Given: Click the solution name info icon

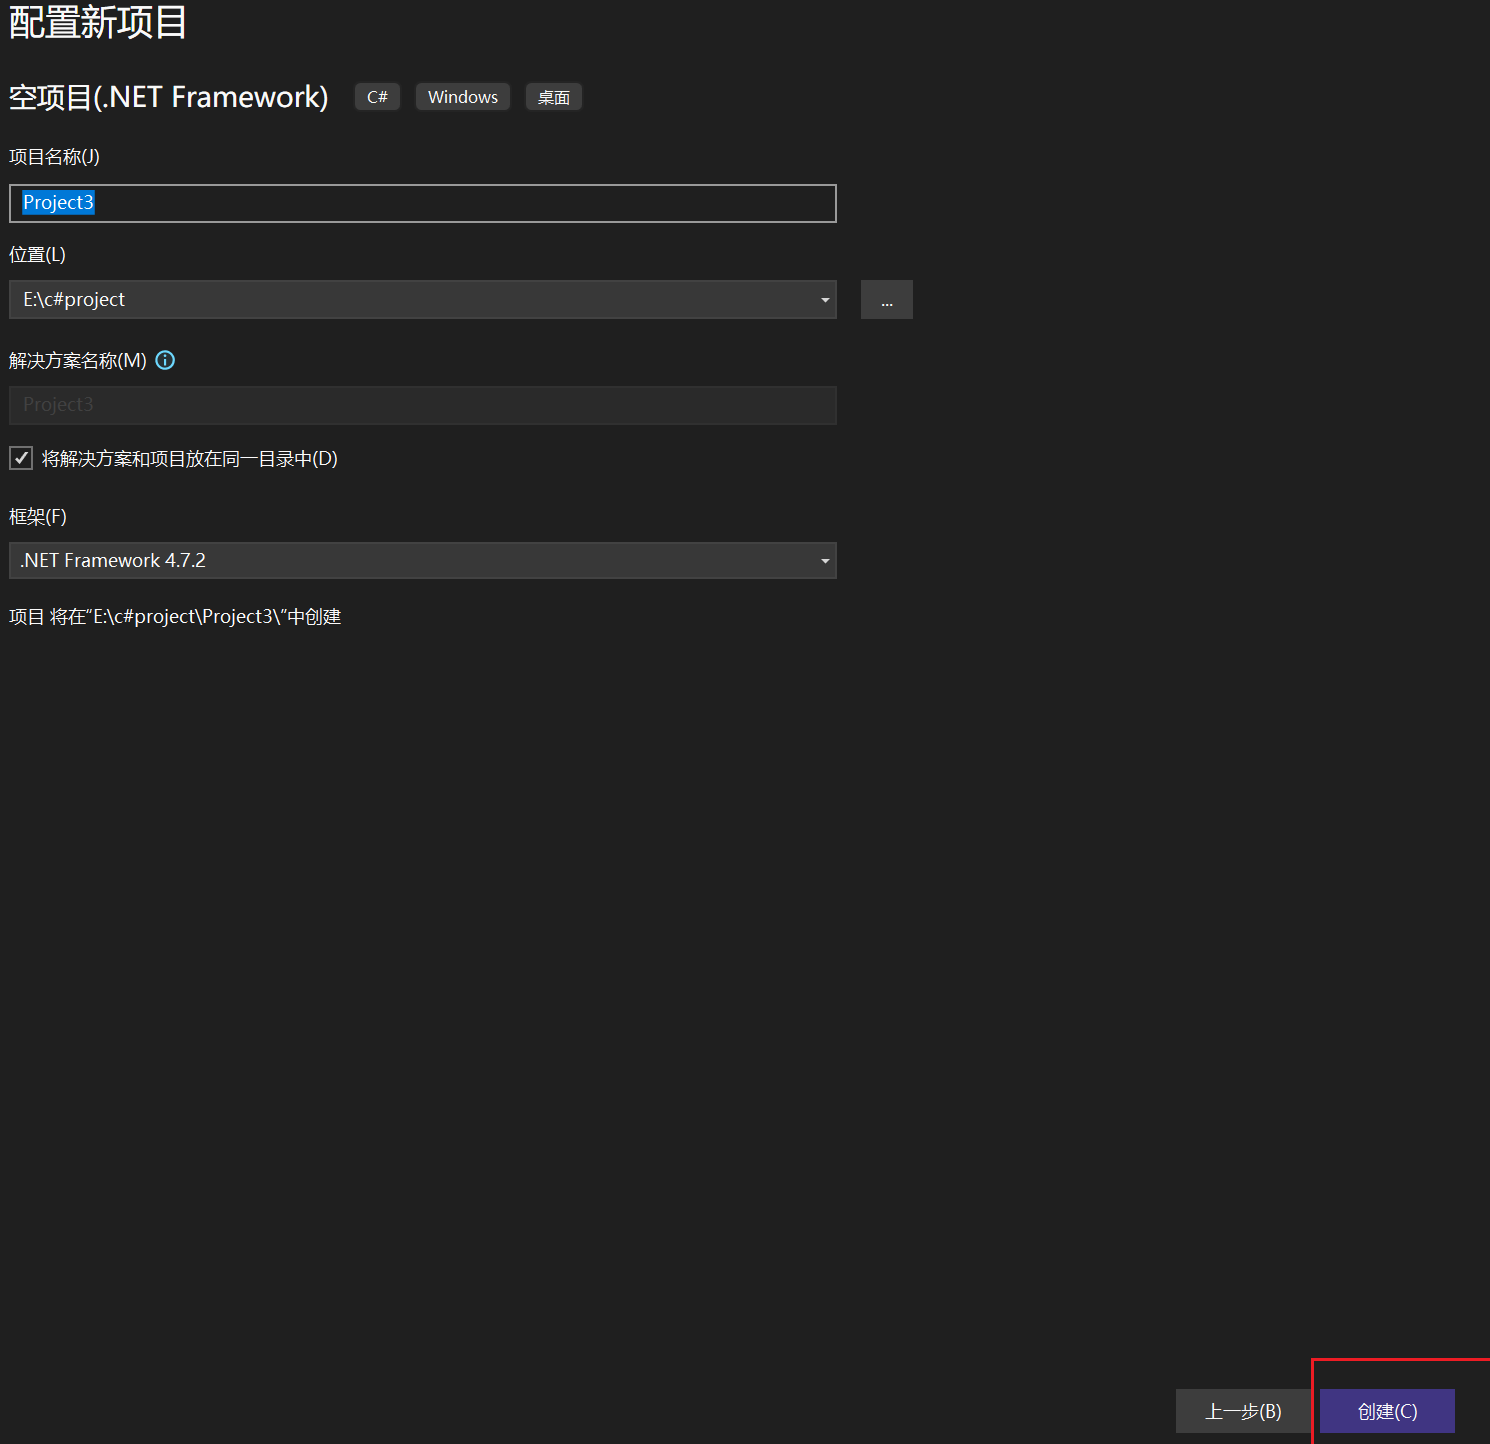Looking at the screenshot, I should tap(166, 360).
